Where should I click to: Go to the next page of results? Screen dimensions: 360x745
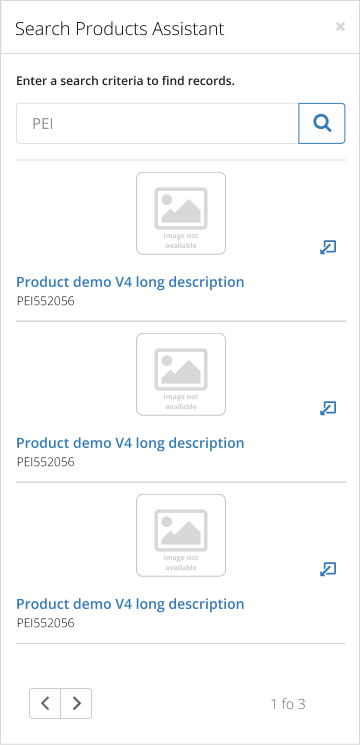click(x=76, y=703)
